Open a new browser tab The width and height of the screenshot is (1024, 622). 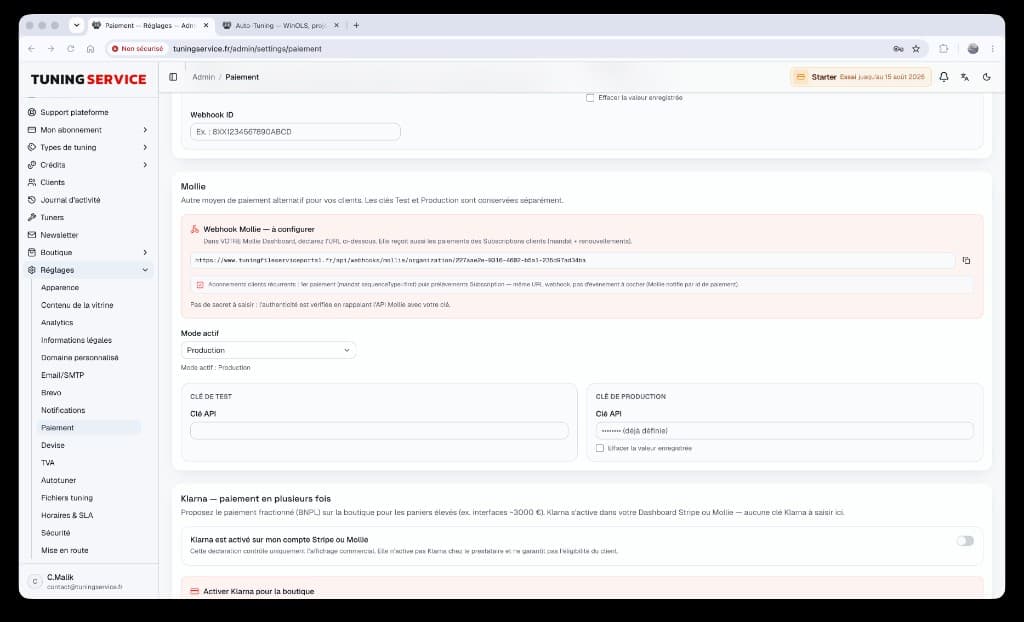pos(356,25)
